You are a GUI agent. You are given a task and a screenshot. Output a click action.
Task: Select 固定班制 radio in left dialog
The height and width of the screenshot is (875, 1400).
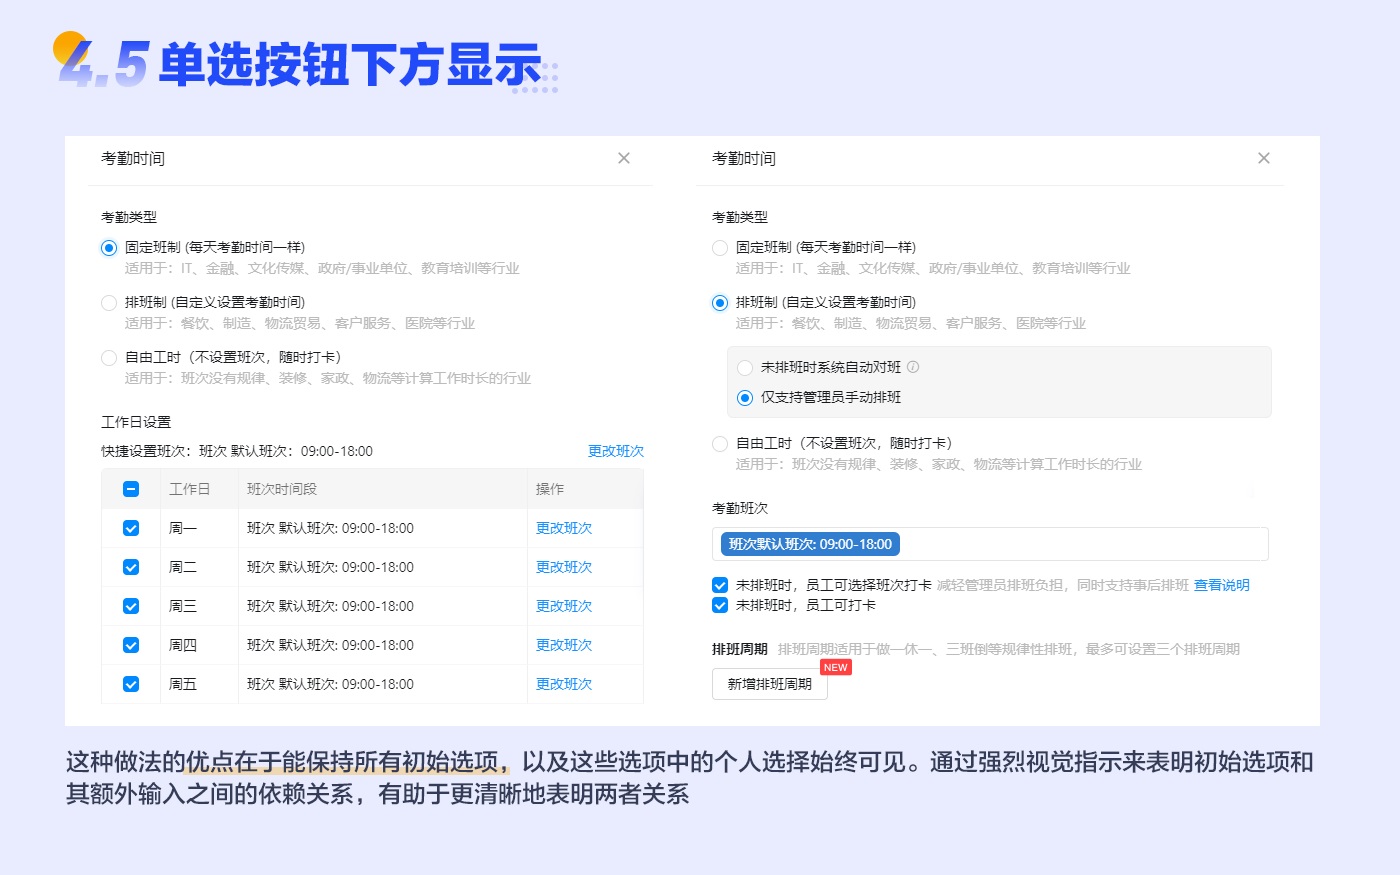coord(109,248)
